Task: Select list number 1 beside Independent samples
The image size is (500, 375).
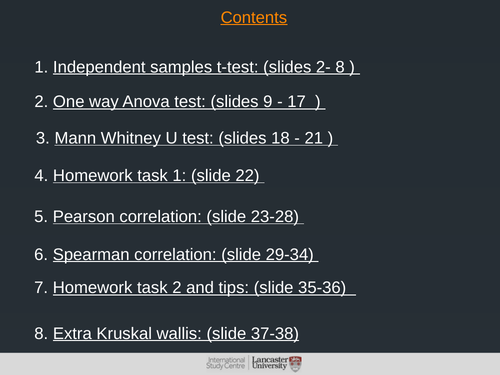Action: coord(41,67)
